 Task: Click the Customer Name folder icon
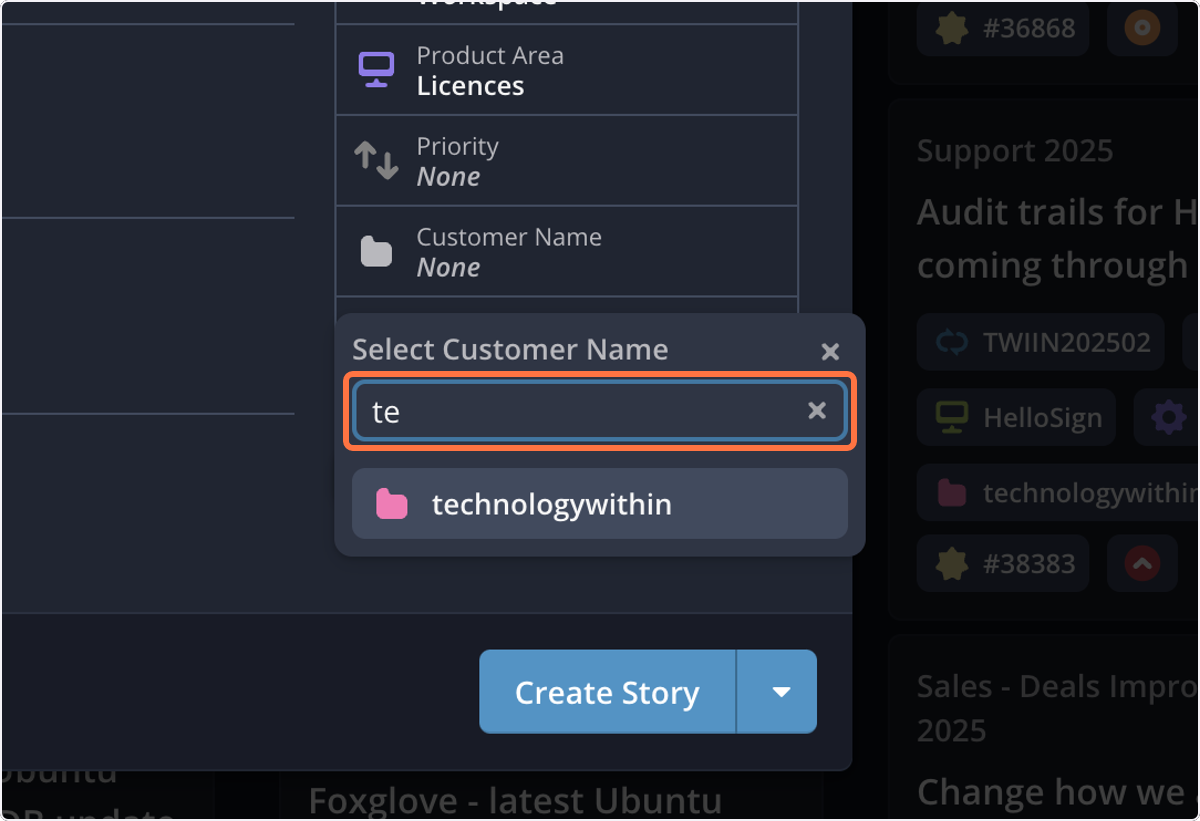[x=376, y=252]
